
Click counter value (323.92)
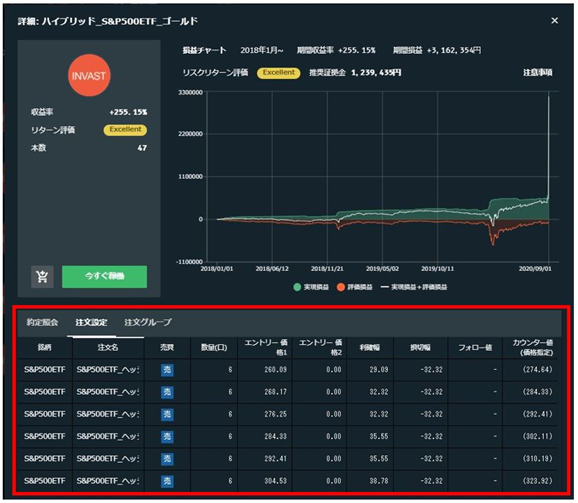[537, 481]
